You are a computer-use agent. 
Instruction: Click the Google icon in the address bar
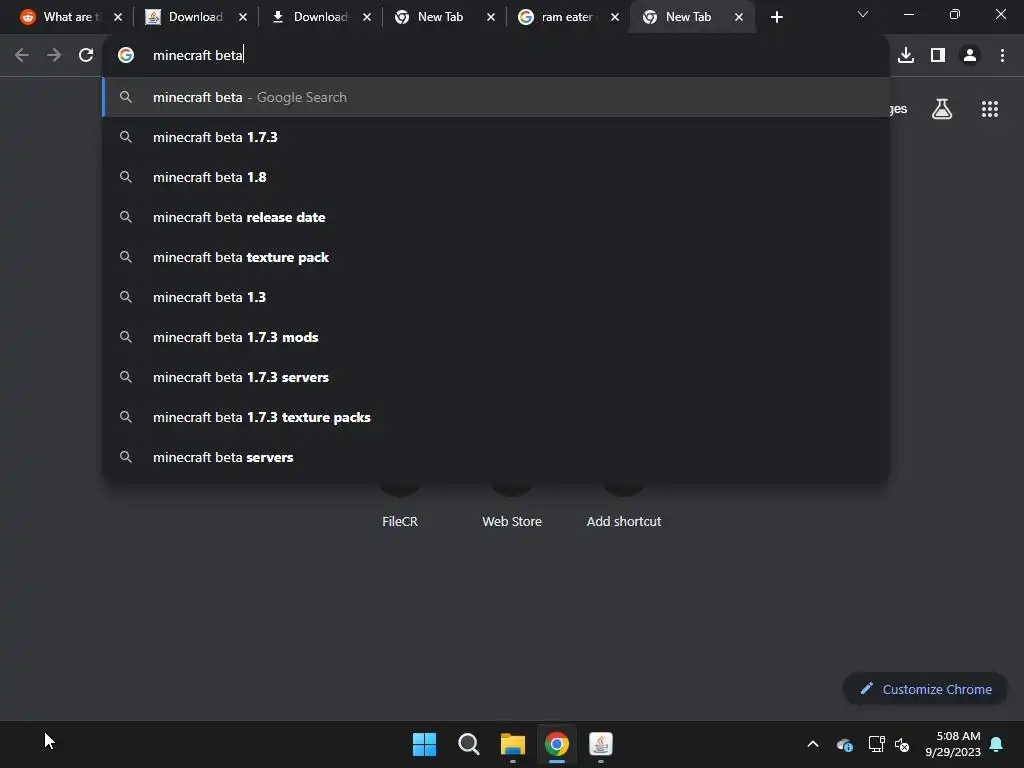(126, 55)
